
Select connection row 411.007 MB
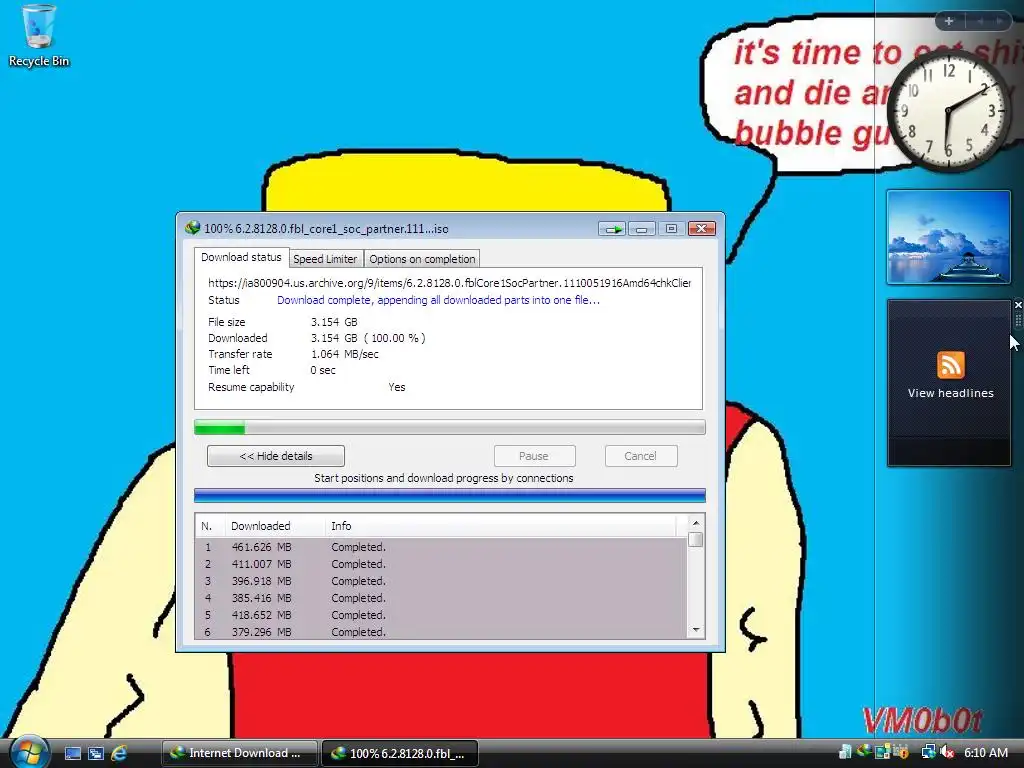pyautogui.click(x=441, y=564)
